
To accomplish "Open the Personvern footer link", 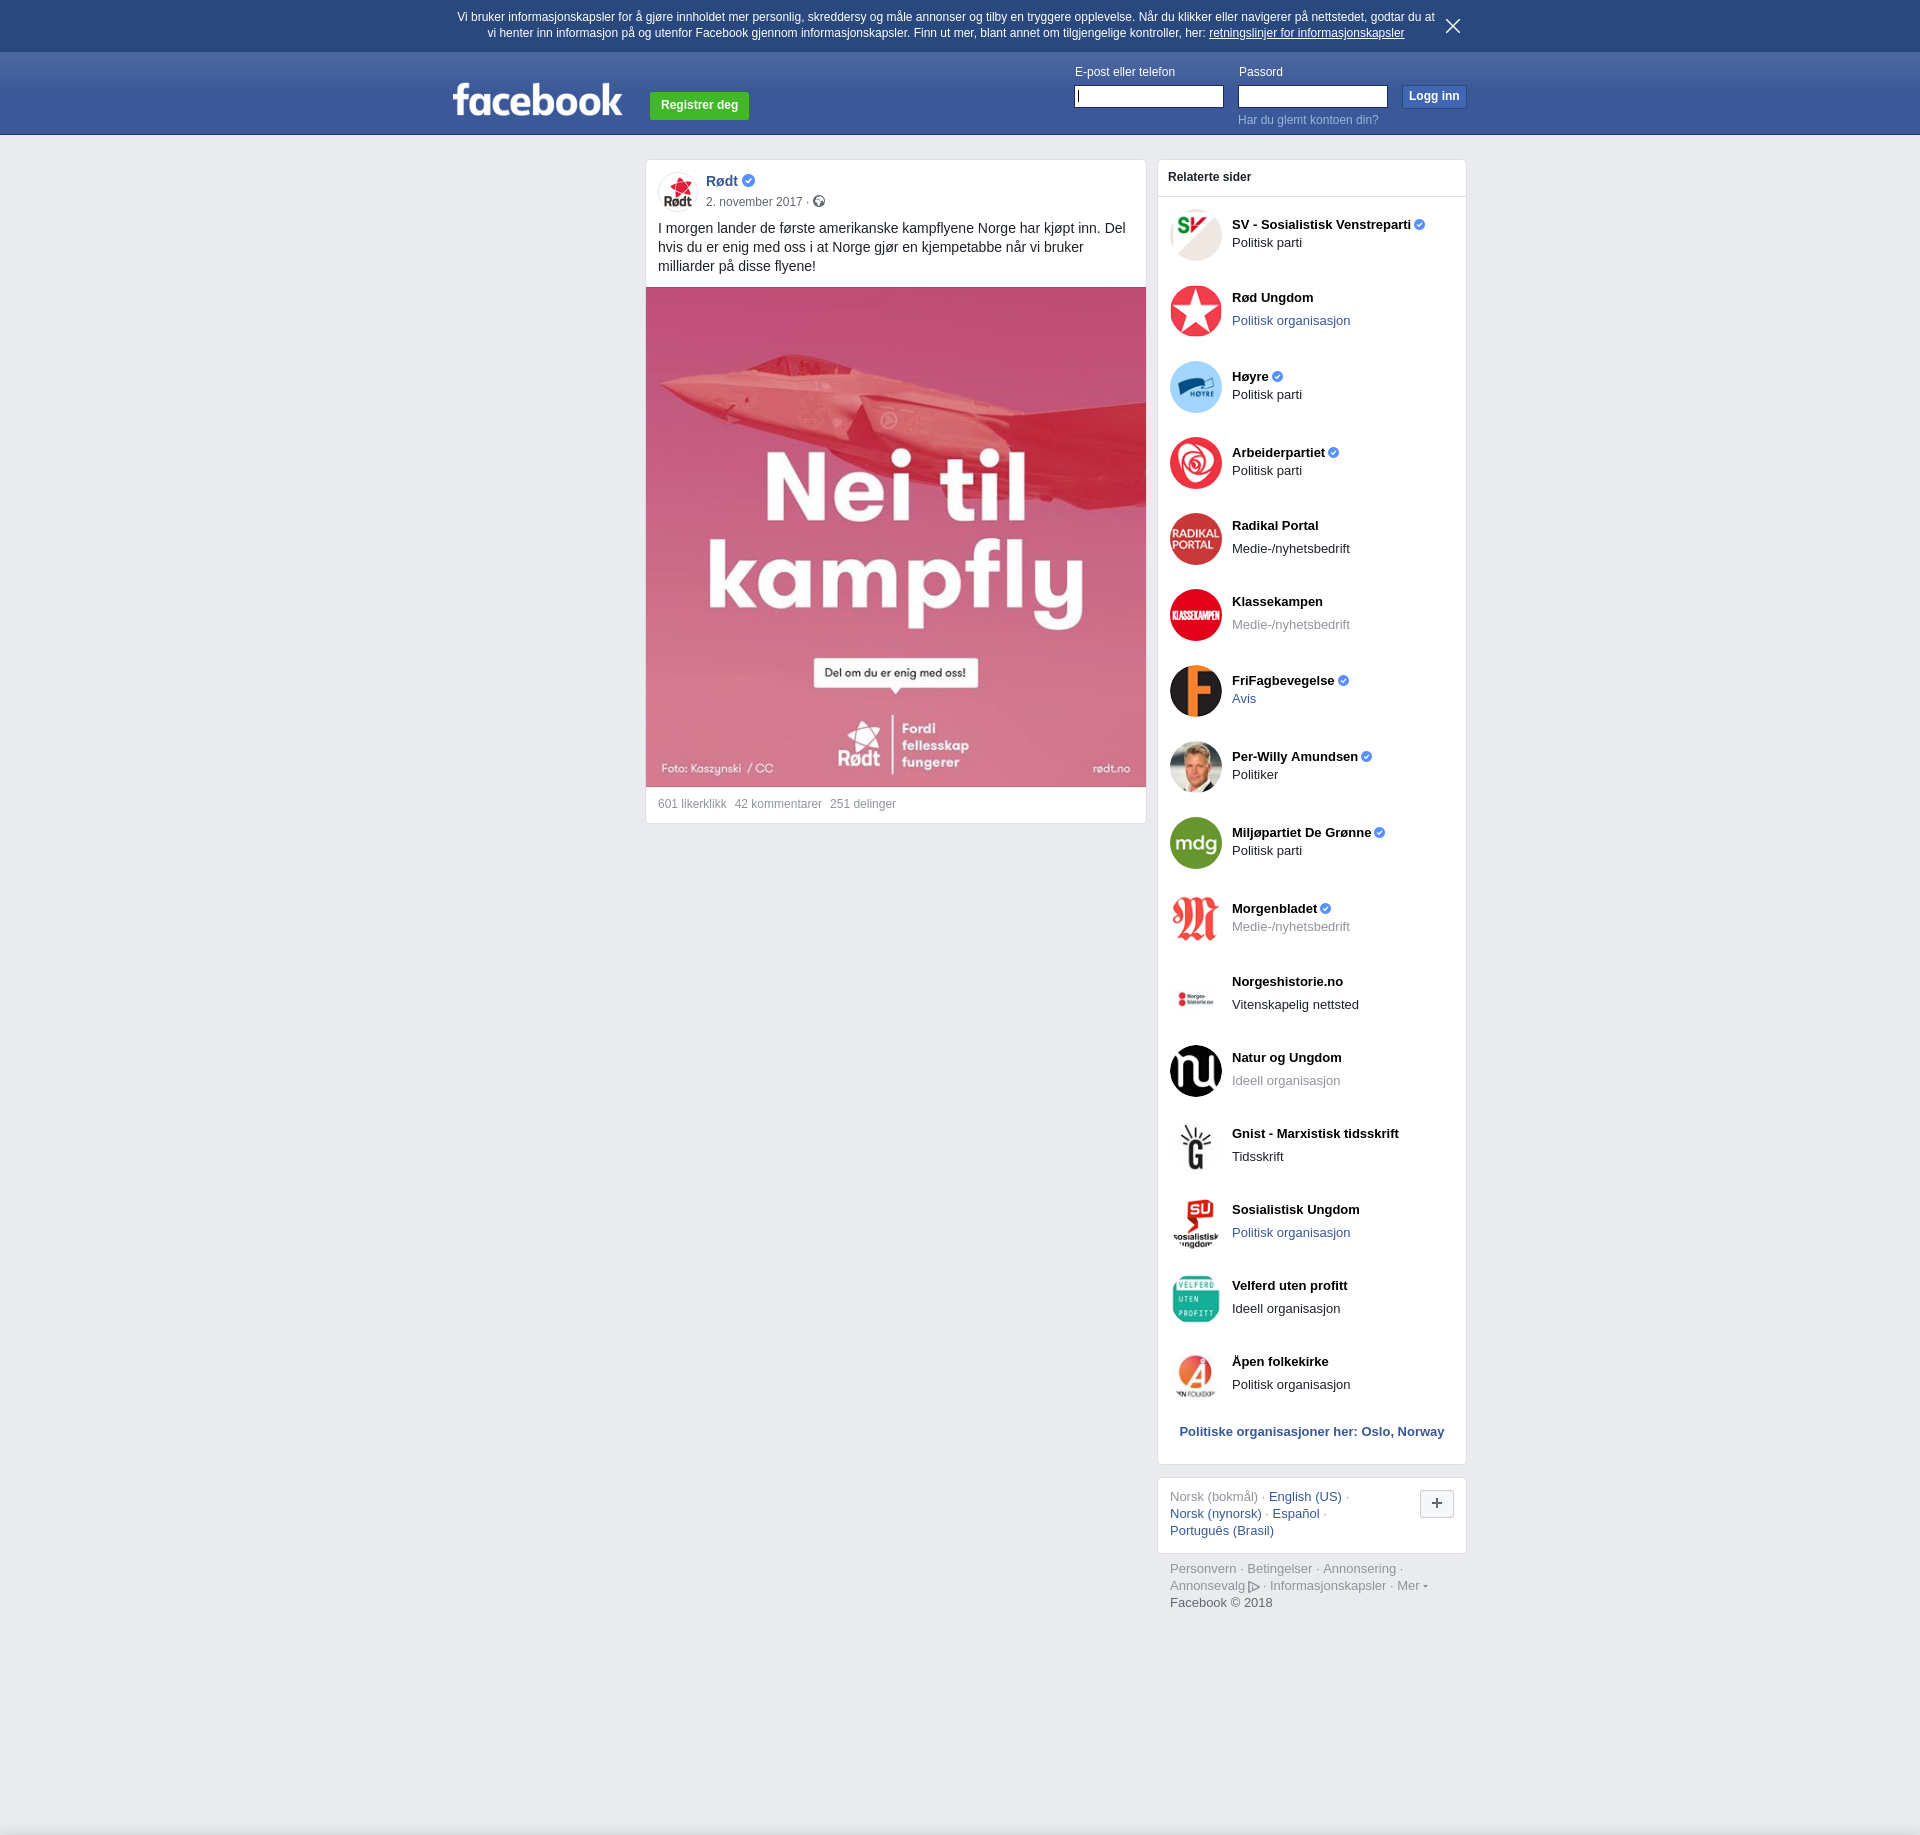I will click(1203, 1569).
